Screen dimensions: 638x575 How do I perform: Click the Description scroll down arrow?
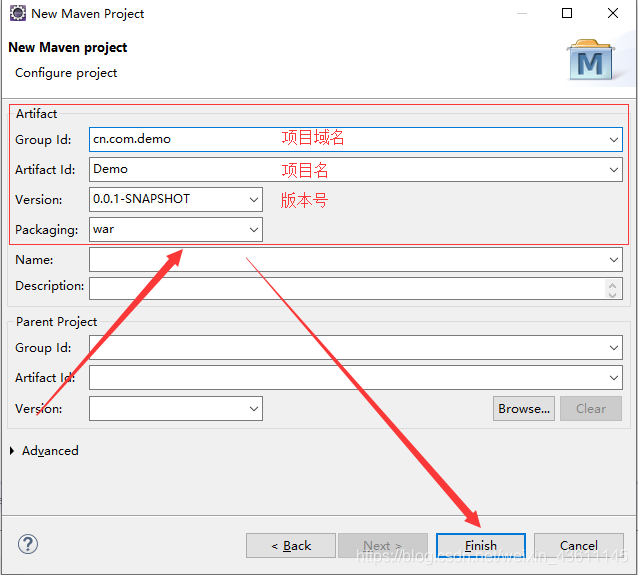coord(612,294)
